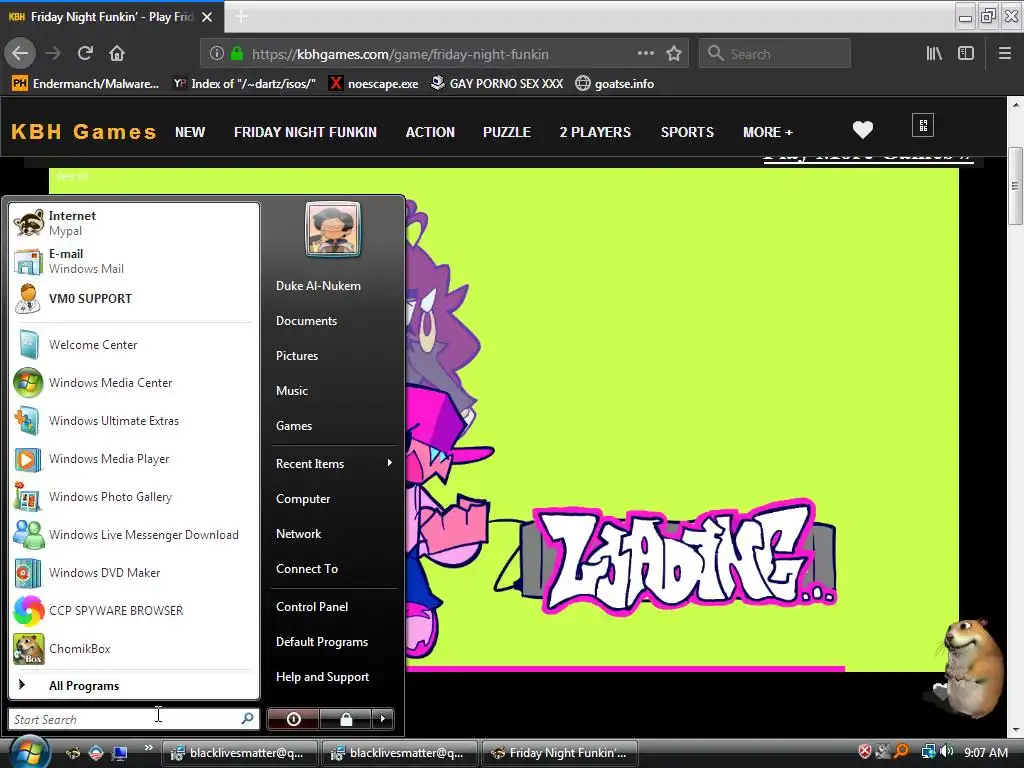The height and width of the screenshot is (768, 1024).
Task: Open E-mail Windows Mail entry
Action: click(x=134, y=261)
